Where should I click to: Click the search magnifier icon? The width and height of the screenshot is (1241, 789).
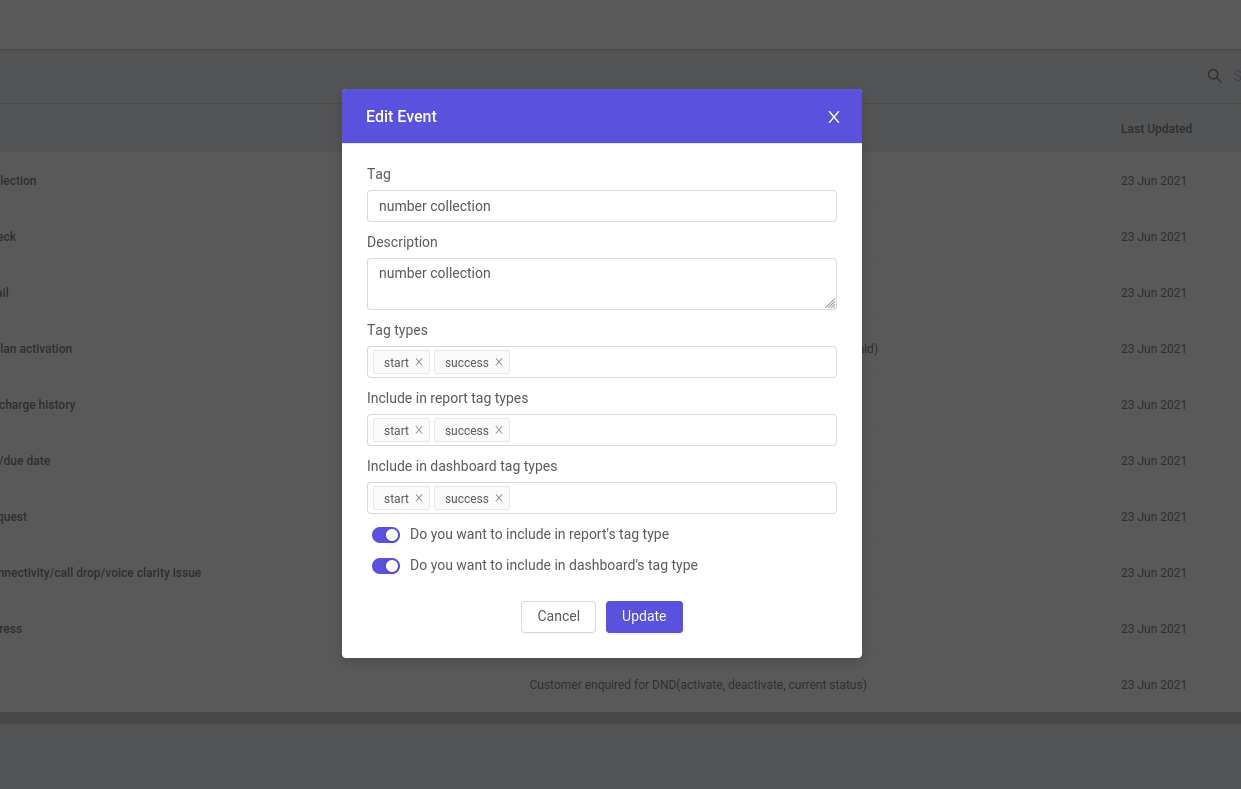tap(1215, 76)
